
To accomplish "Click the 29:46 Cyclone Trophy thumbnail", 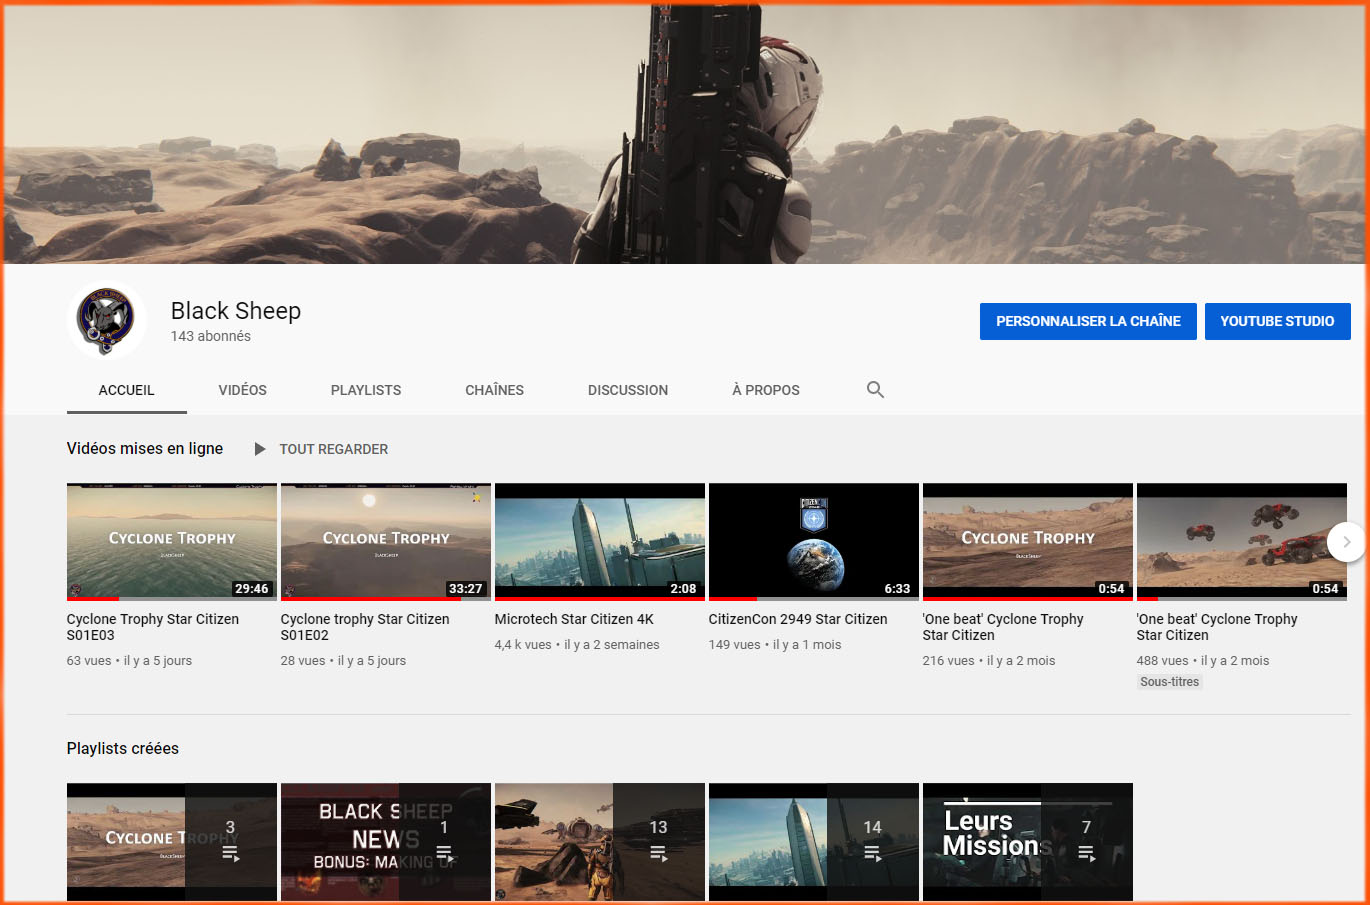I will pos(172,542).
